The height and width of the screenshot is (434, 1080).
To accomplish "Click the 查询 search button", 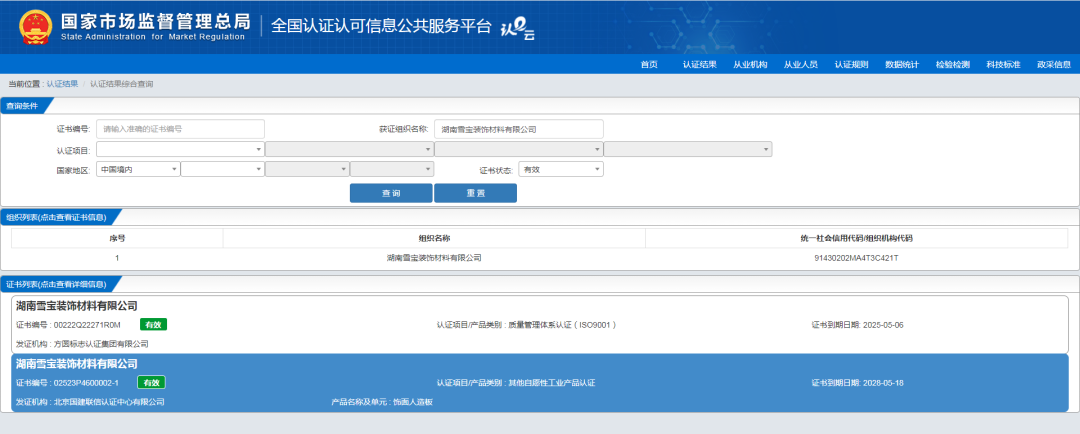I will [391, 193].
